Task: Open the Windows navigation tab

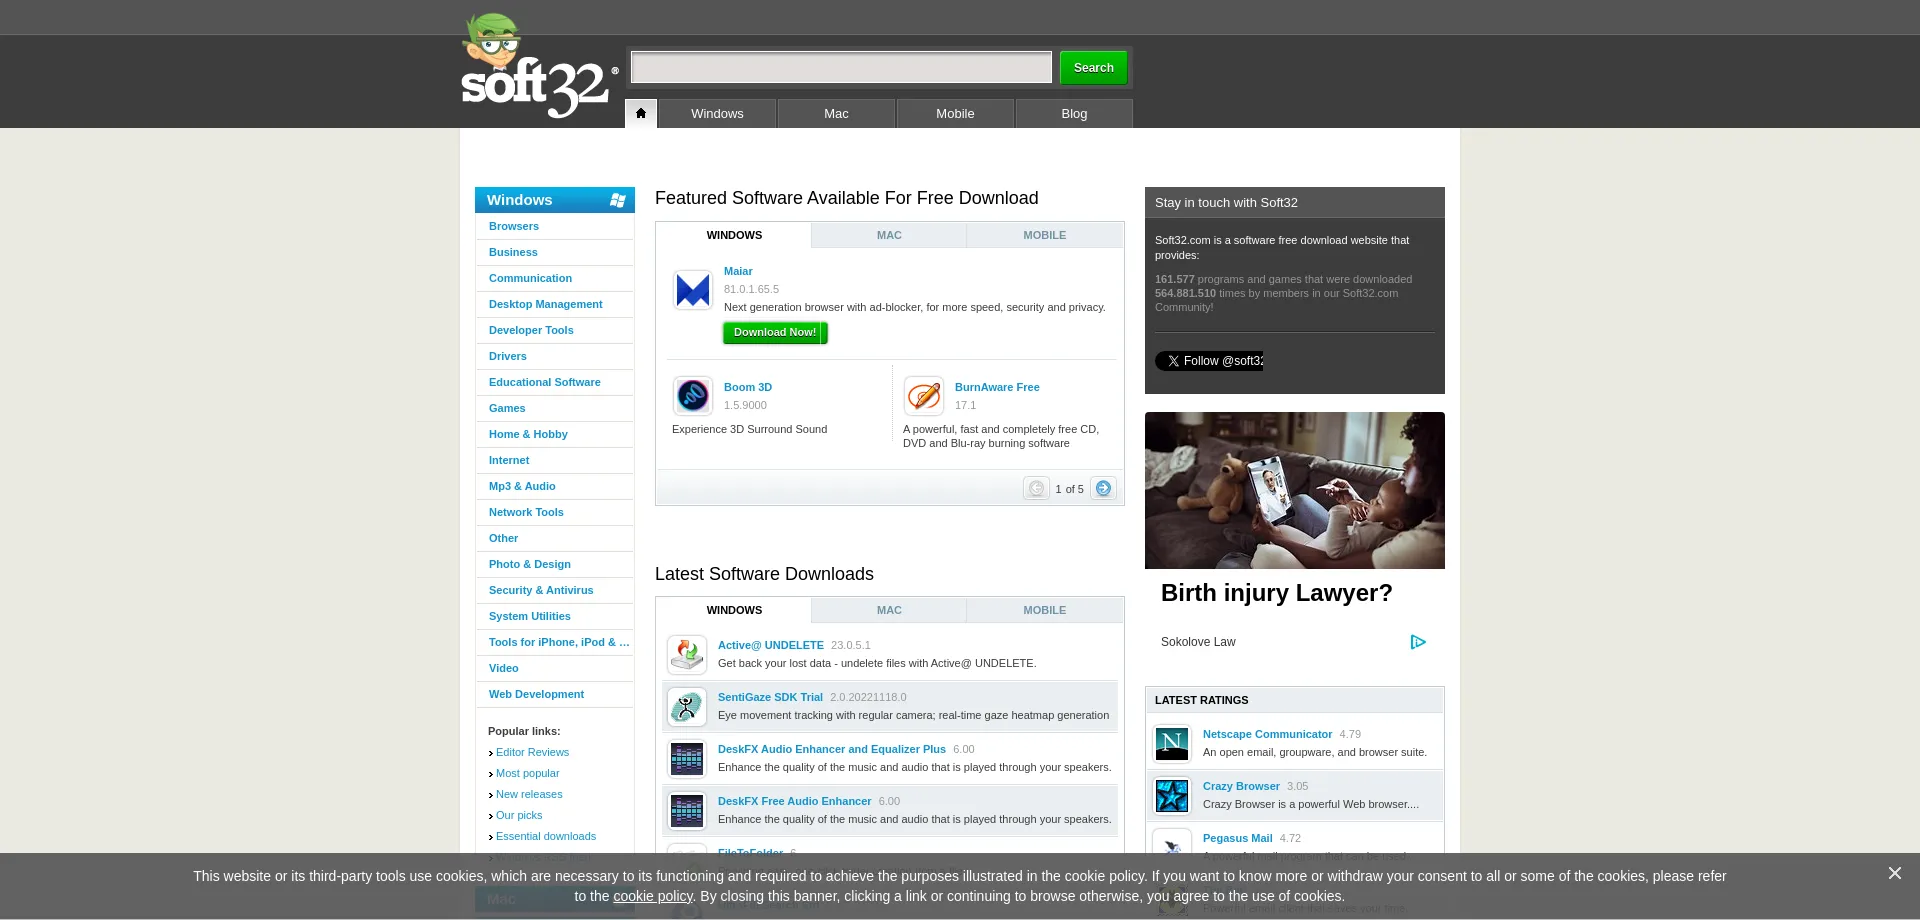Action: (717, 113)
